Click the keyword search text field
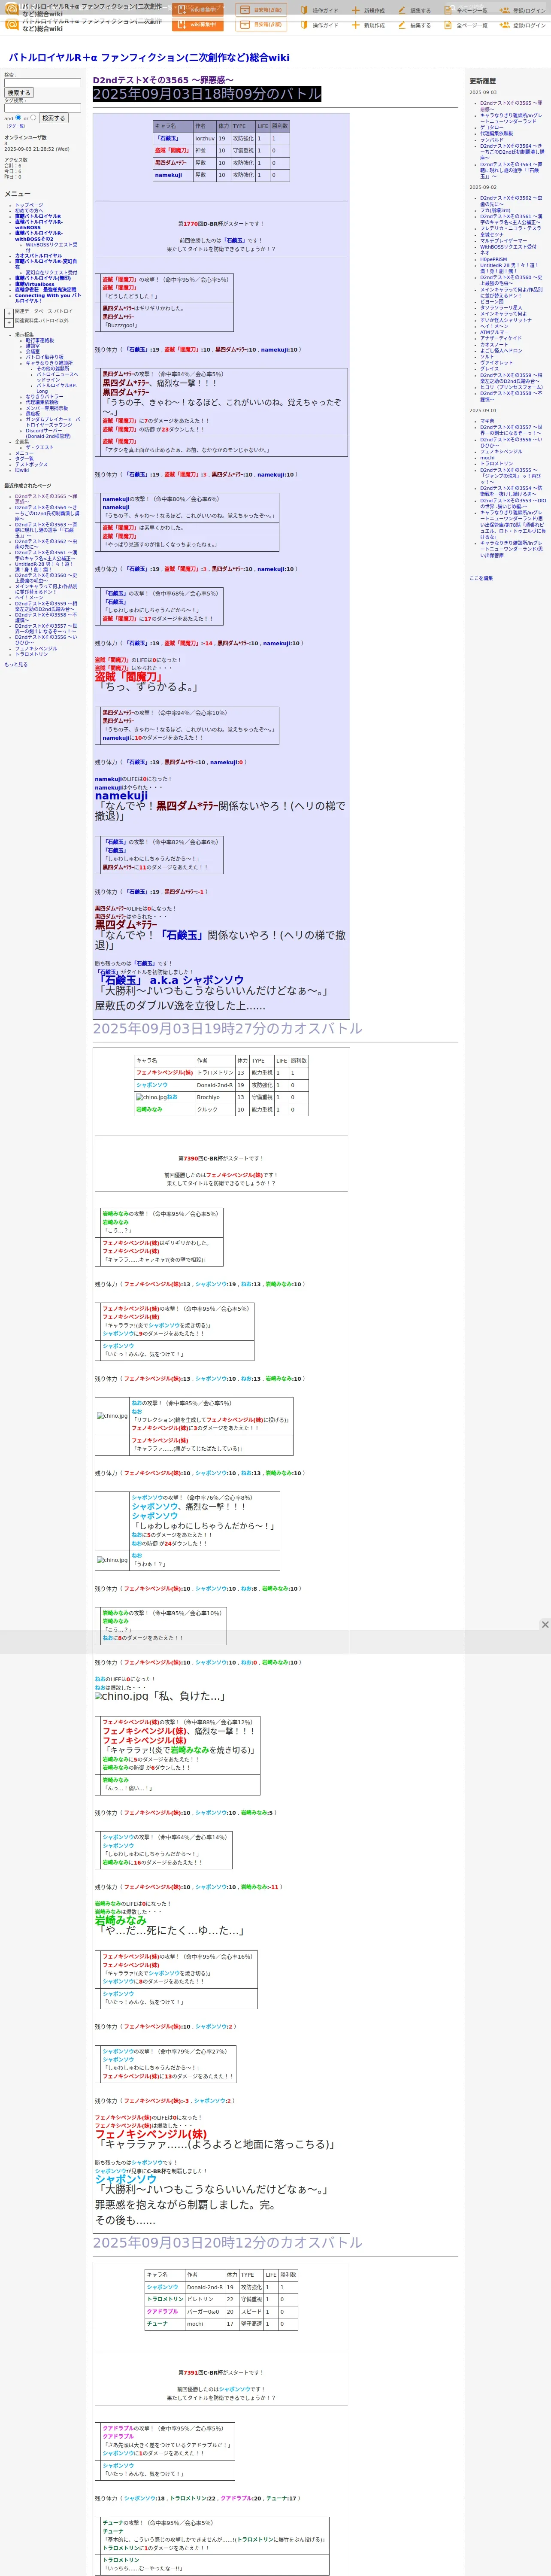The height and width of the screenshot is (2576, 551). tap(42, 83)
